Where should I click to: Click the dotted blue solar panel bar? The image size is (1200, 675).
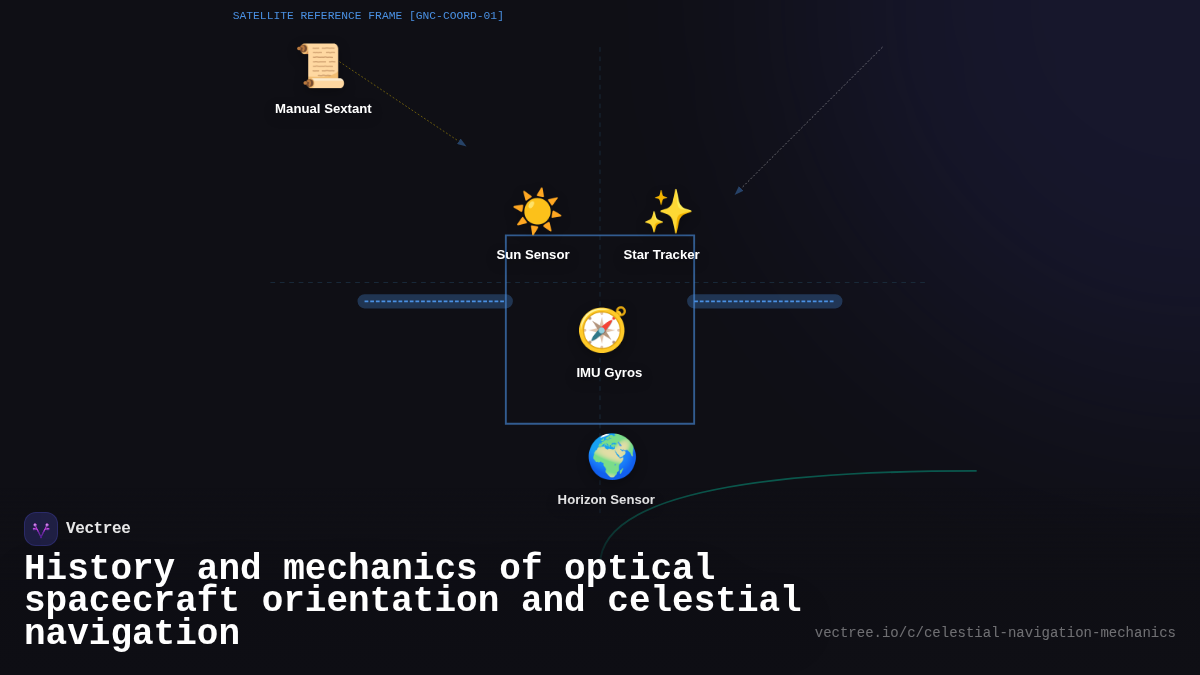pos(435,301)
